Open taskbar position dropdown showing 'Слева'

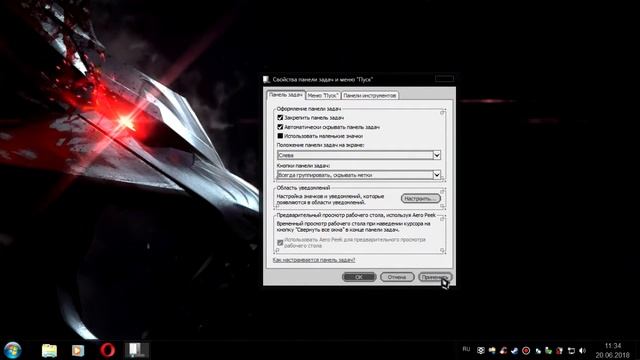click(x=359, y=155)
